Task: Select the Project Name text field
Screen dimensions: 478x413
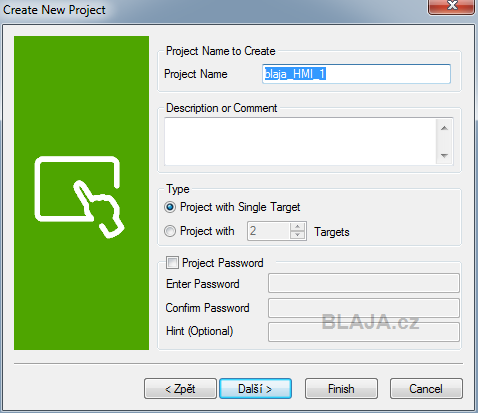Action: tap(356, 74)
